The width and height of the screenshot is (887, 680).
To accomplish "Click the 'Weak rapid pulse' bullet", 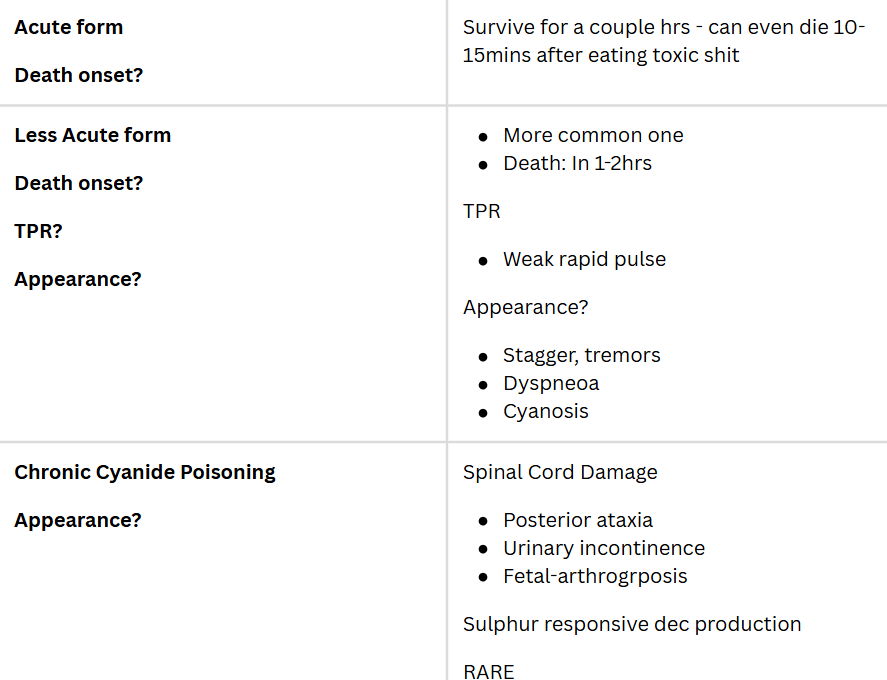I will click(584, 259).
